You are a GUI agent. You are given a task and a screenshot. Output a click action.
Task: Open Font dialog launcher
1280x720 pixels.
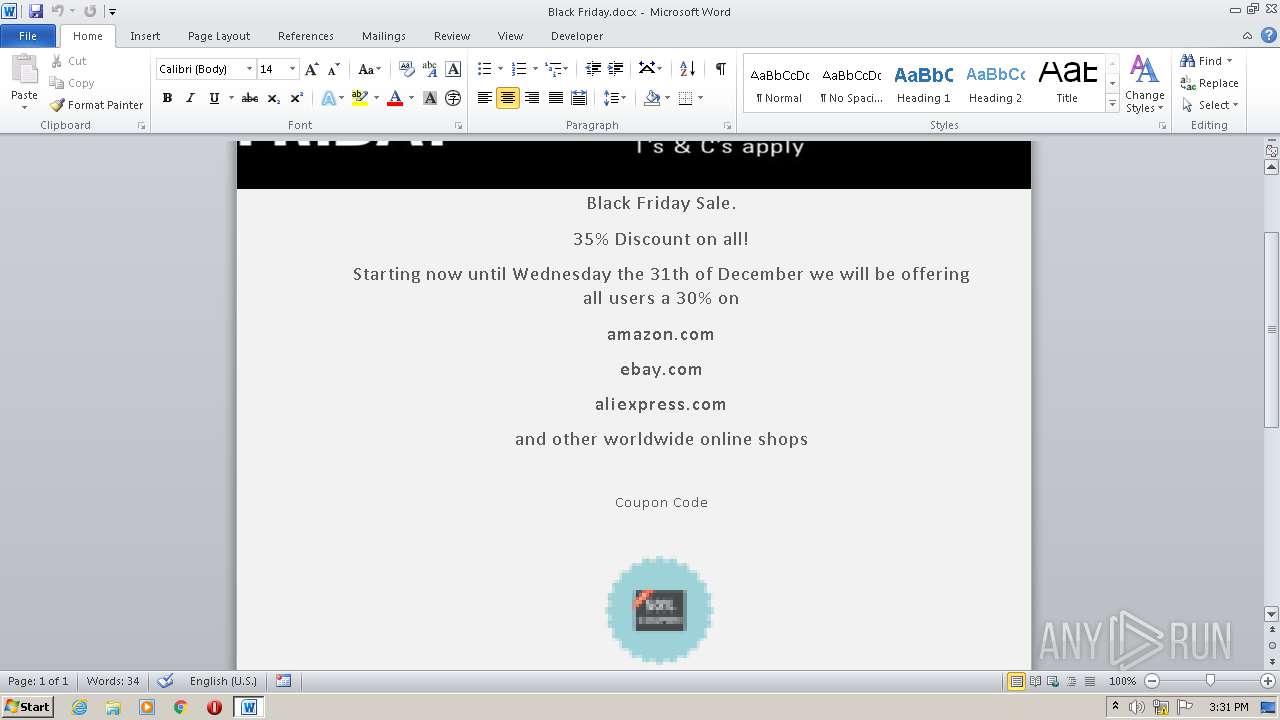coord(459,126)
